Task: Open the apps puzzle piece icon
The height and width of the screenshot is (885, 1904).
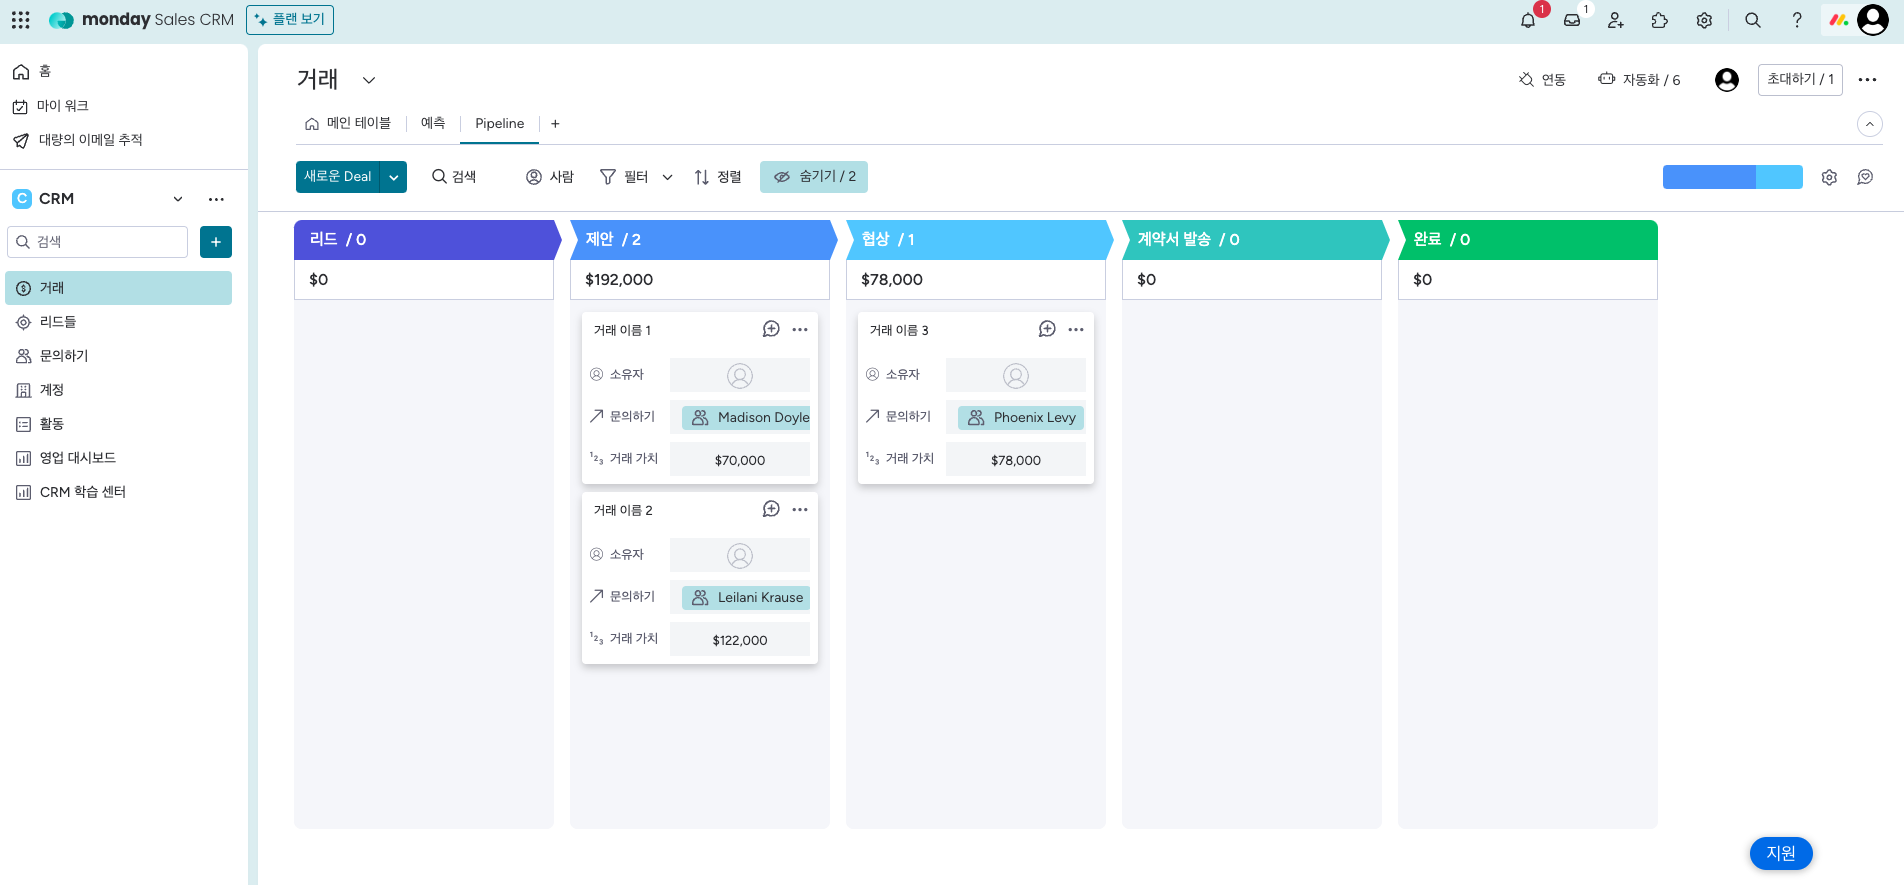Action: (x=1660, y=20)
